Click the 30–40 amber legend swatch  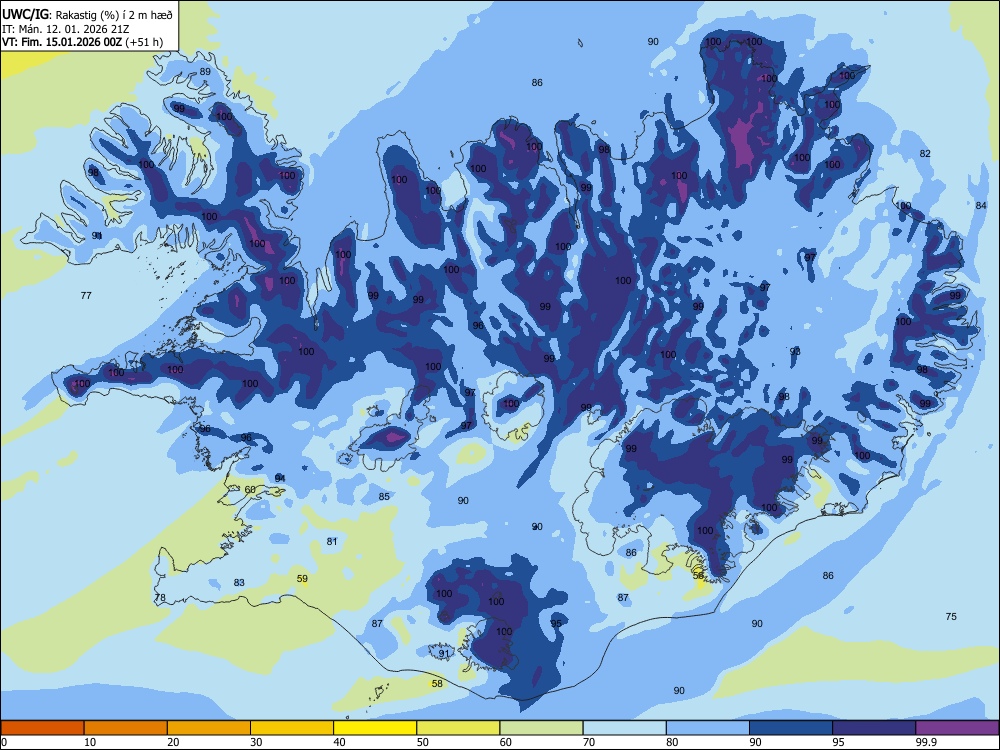292,728
